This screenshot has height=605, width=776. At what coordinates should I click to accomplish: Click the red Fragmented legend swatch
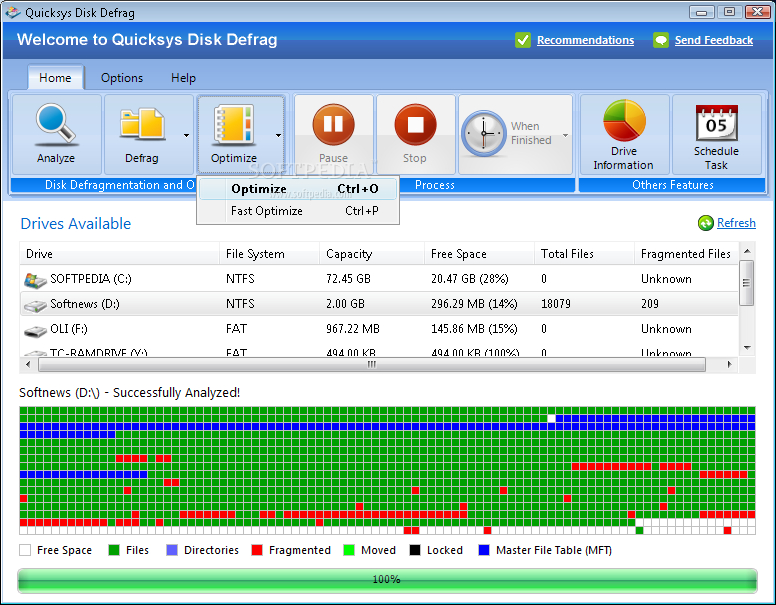click(x=257, y=550)
